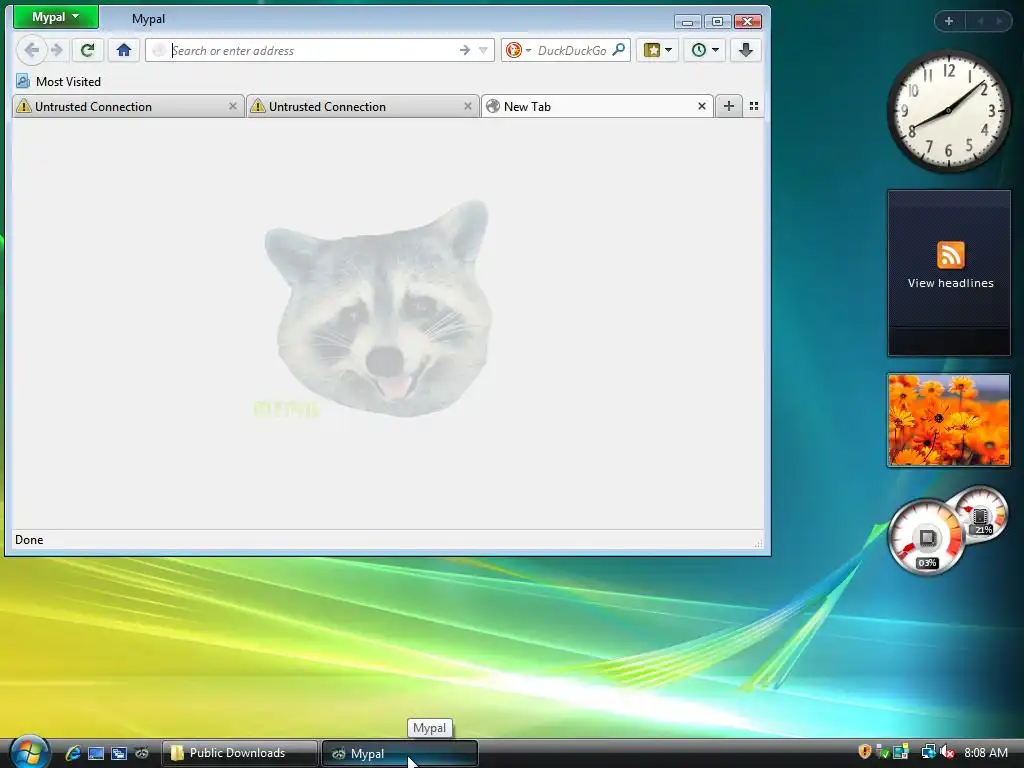Click the green checkmark tray icon
This screenshot has height=768, width=1024.
[882, 752]
